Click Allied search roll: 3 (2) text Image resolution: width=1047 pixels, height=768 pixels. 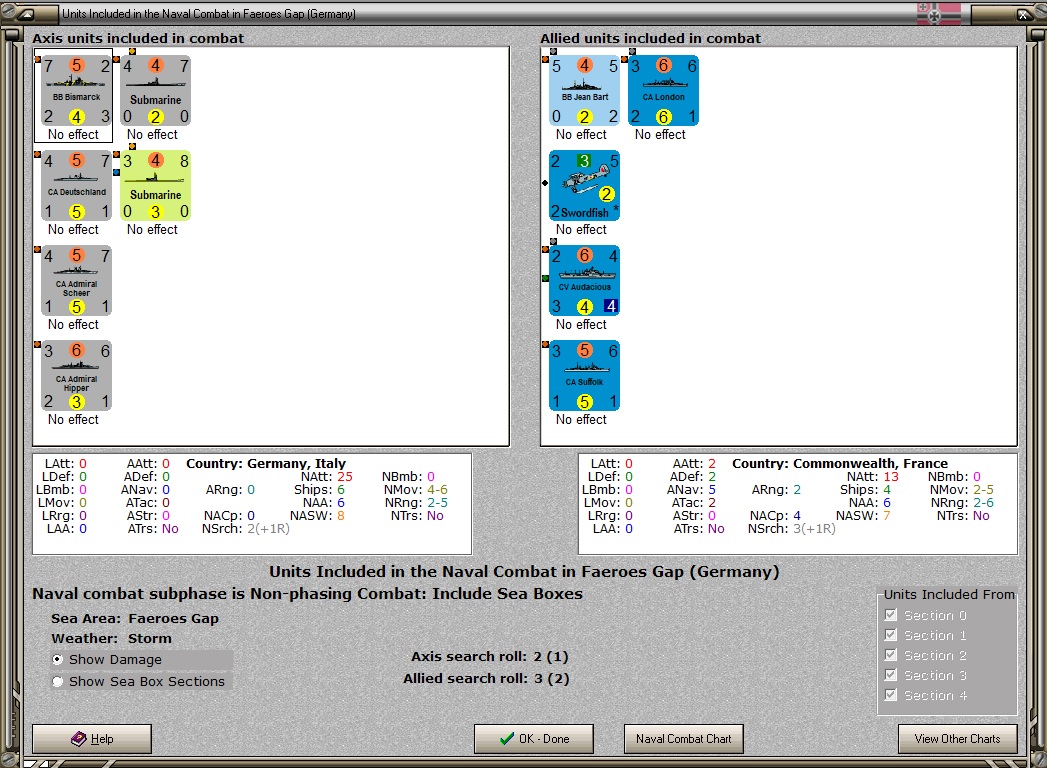(486, 679)
